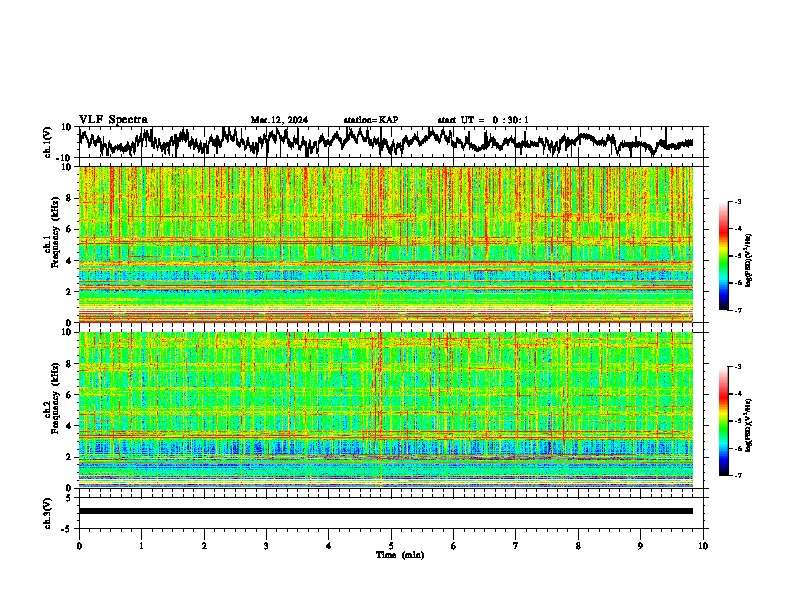Click the "6" kHz tick on the ch.2 spectrogram axis

tap(70, 395)
